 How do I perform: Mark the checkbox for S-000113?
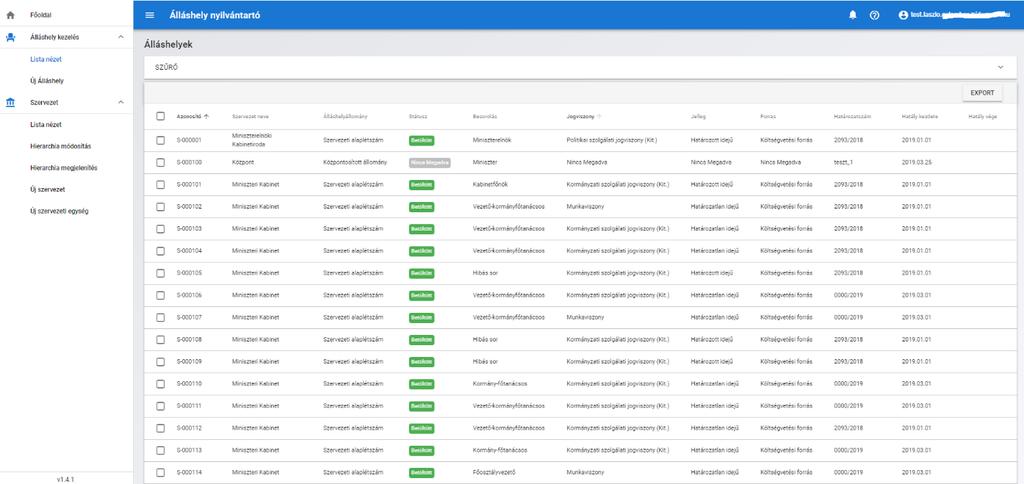(161, 450)
